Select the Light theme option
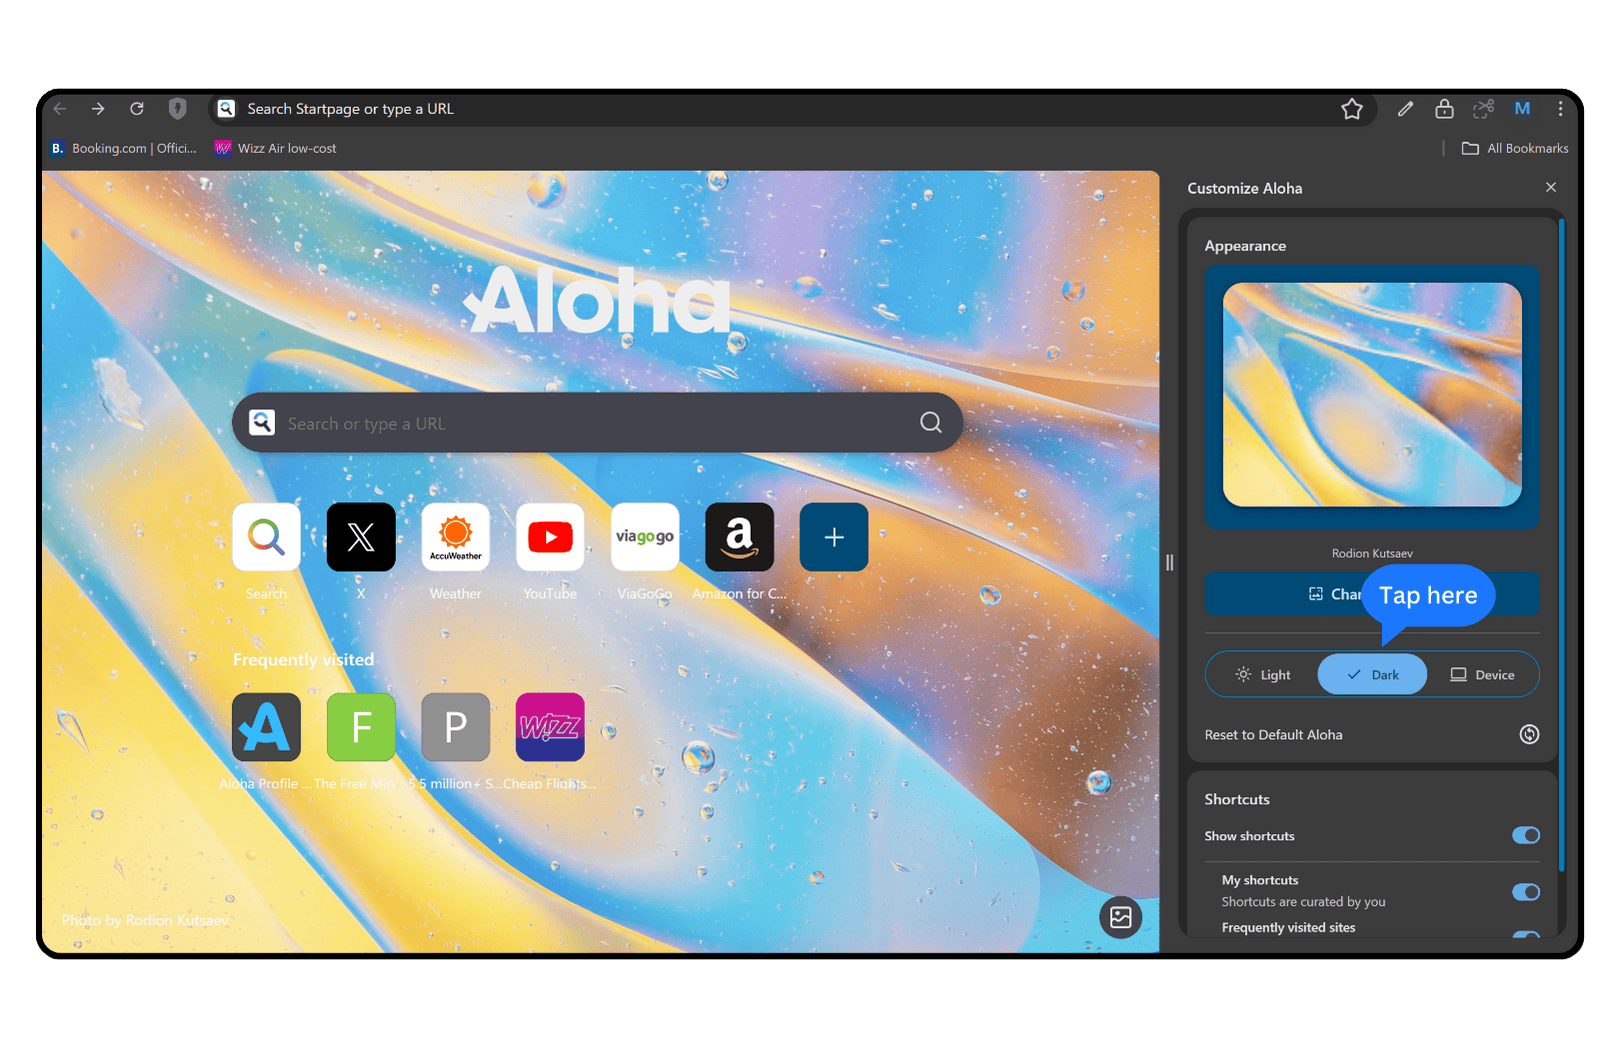Screen dimensions: 1621x1048 1262,675
